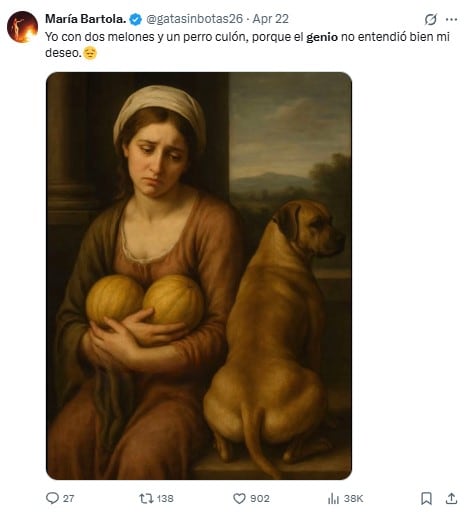Click the share upload-arrow icon
The width and height of the screenshot is (471, 514).
point(451,498)
